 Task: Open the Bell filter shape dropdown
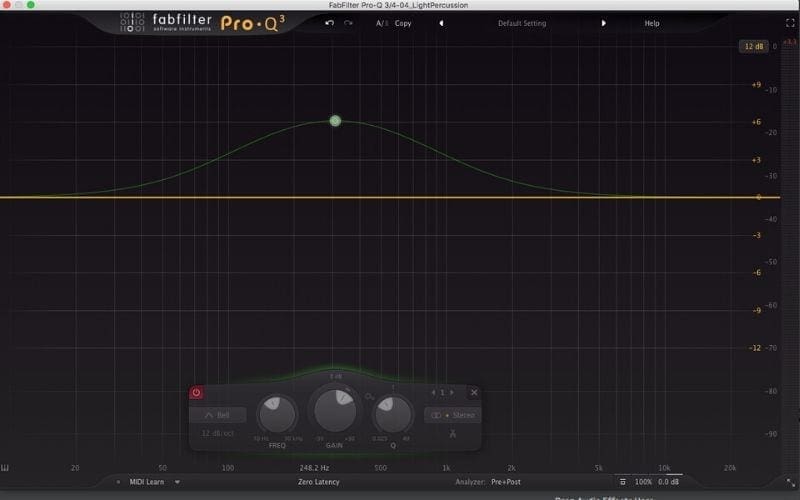[x=218, y=415]
